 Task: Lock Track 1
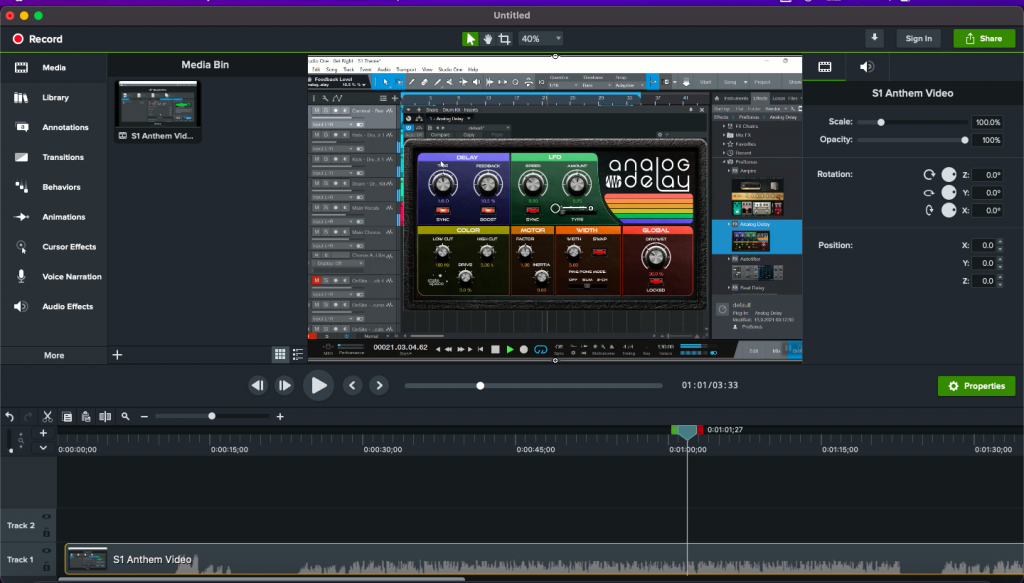click(x=46, y=567)
